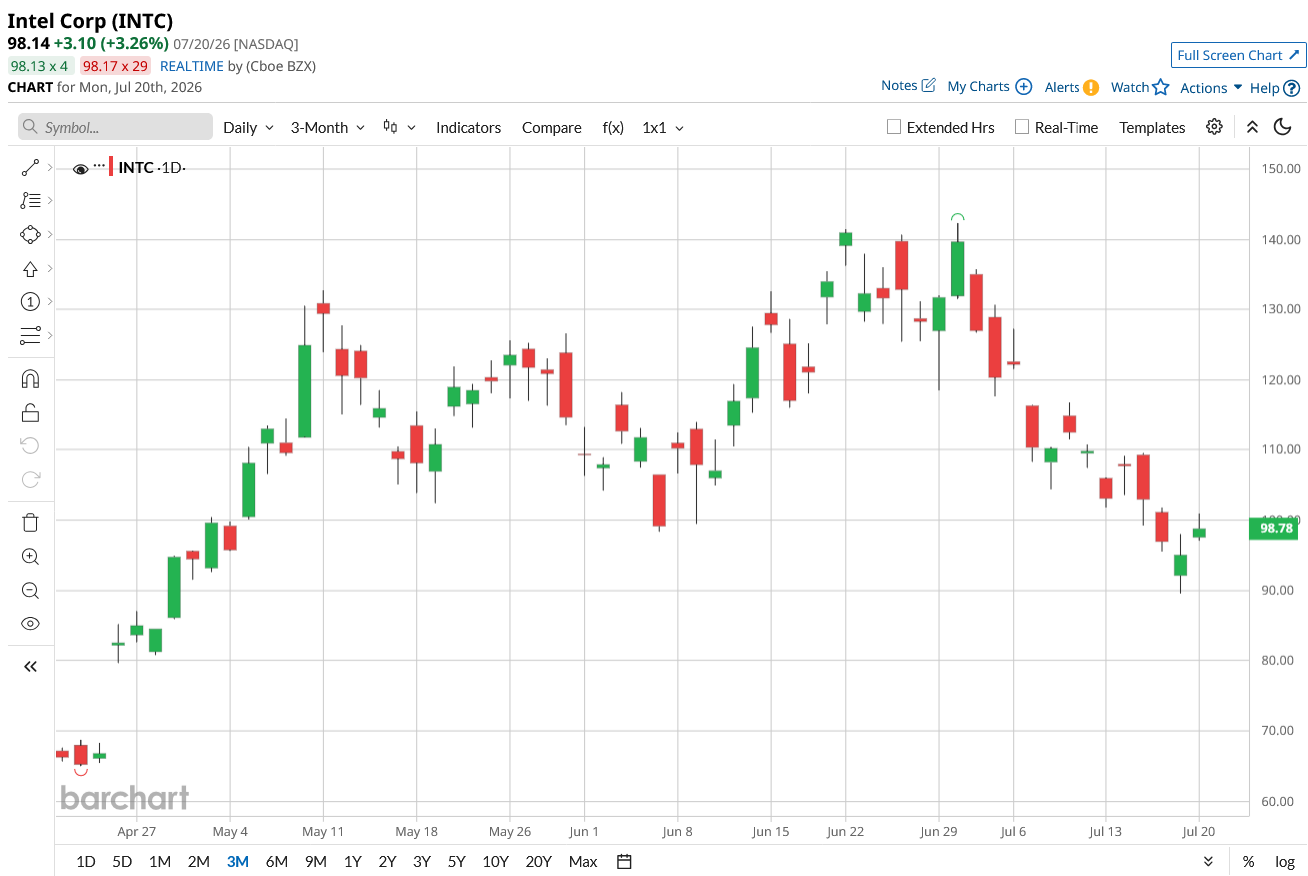Click the redo arrow icon
Screen dimensions: 1308x876
pos(30,479)
